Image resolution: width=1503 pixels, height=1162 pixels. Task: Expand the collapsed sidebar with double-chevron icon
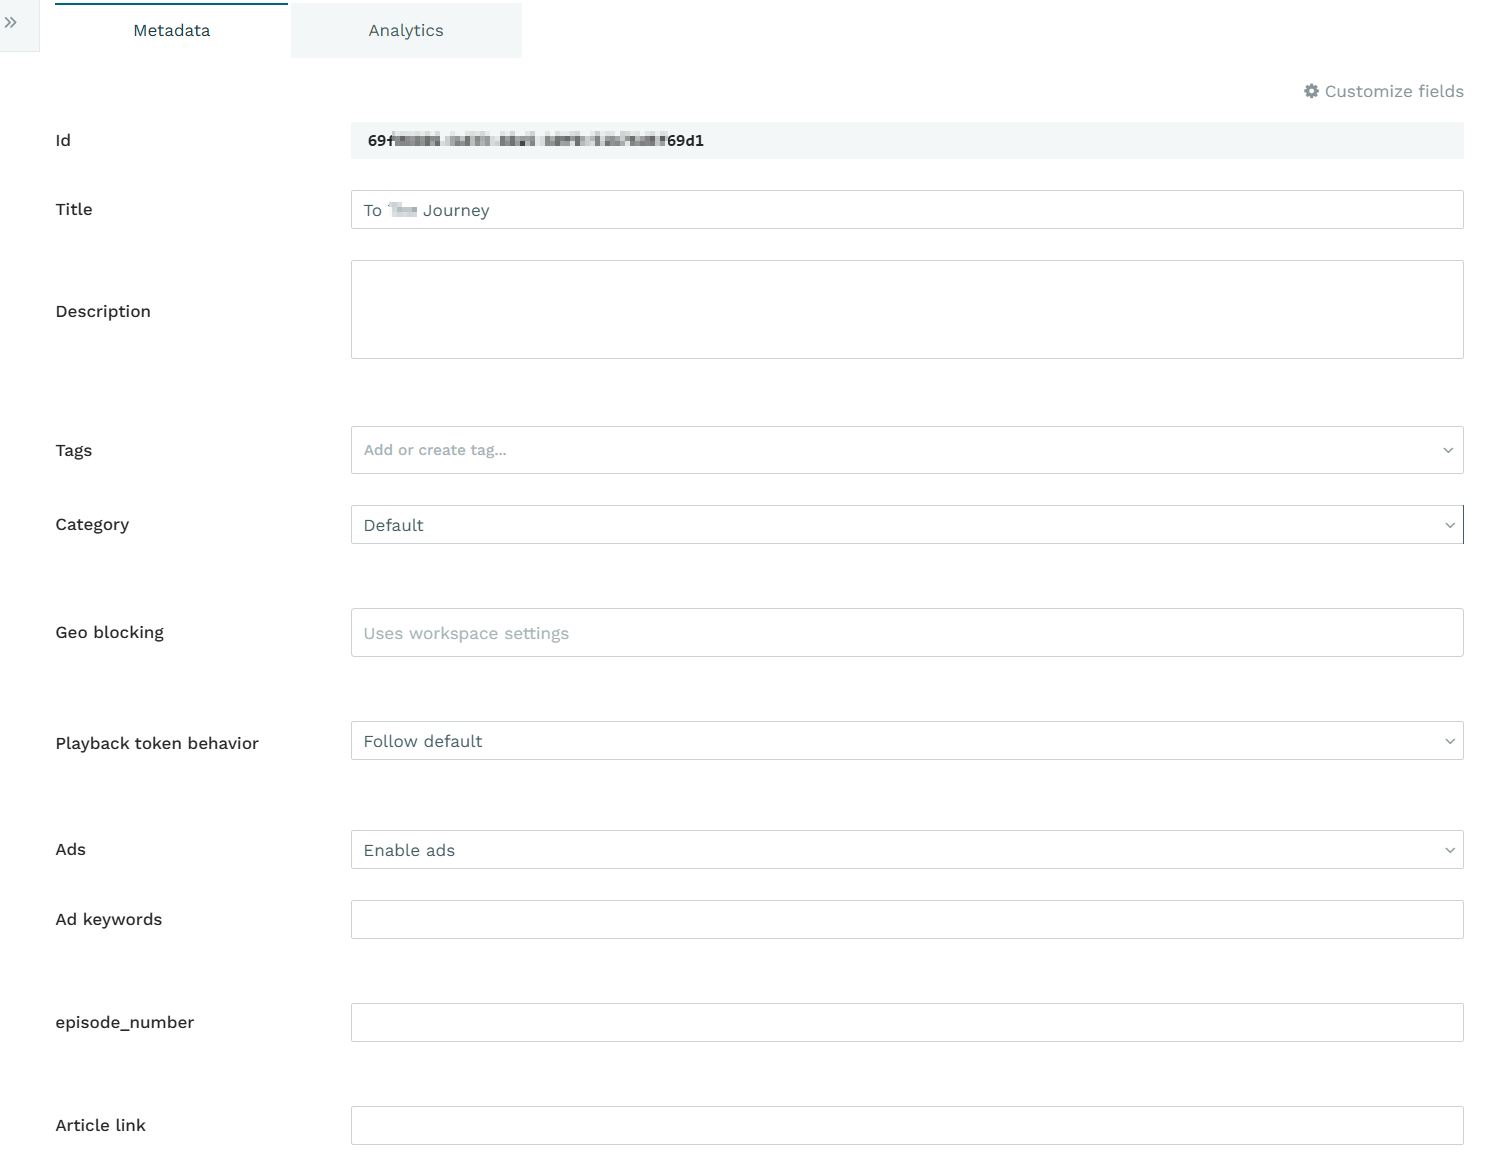(11, 22)
